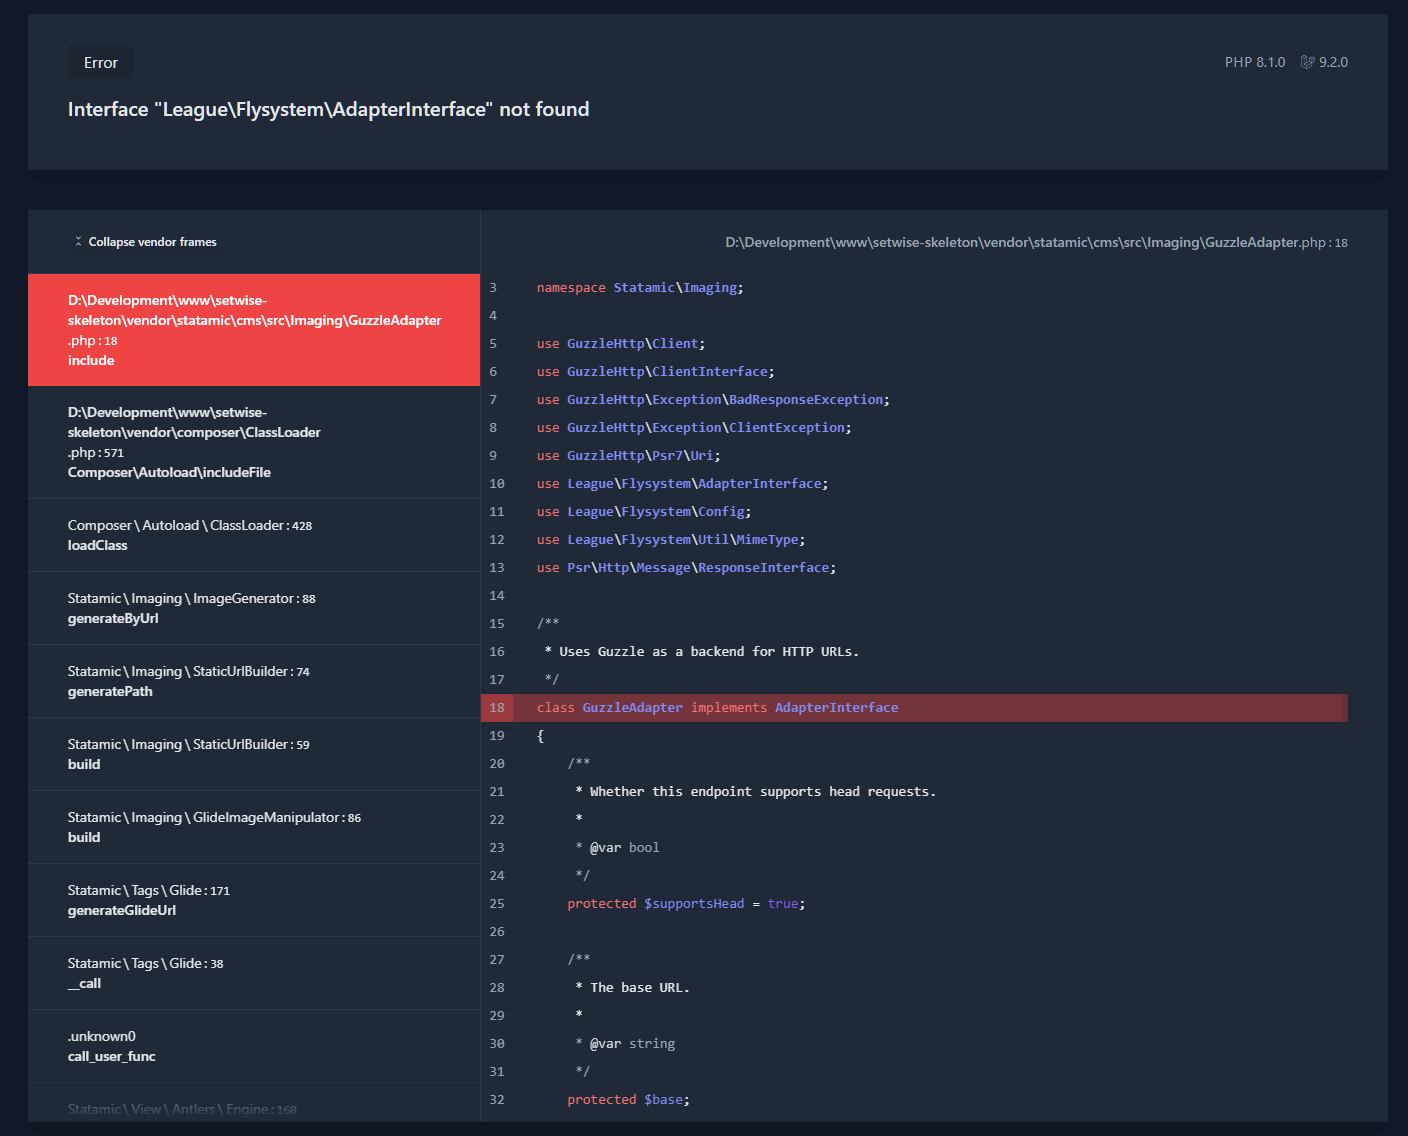Open the .unknown0 call_user_func frame
The height and width of the screenshot is (1136, 1408).
(253, 1045)
